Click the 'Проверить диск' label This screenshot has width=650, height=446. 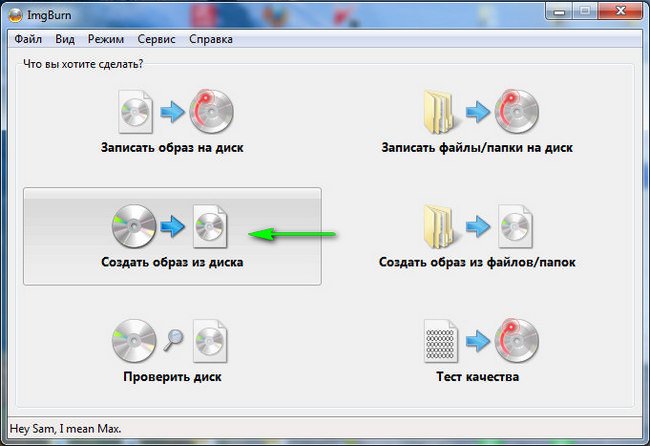[x=172, y=376]
